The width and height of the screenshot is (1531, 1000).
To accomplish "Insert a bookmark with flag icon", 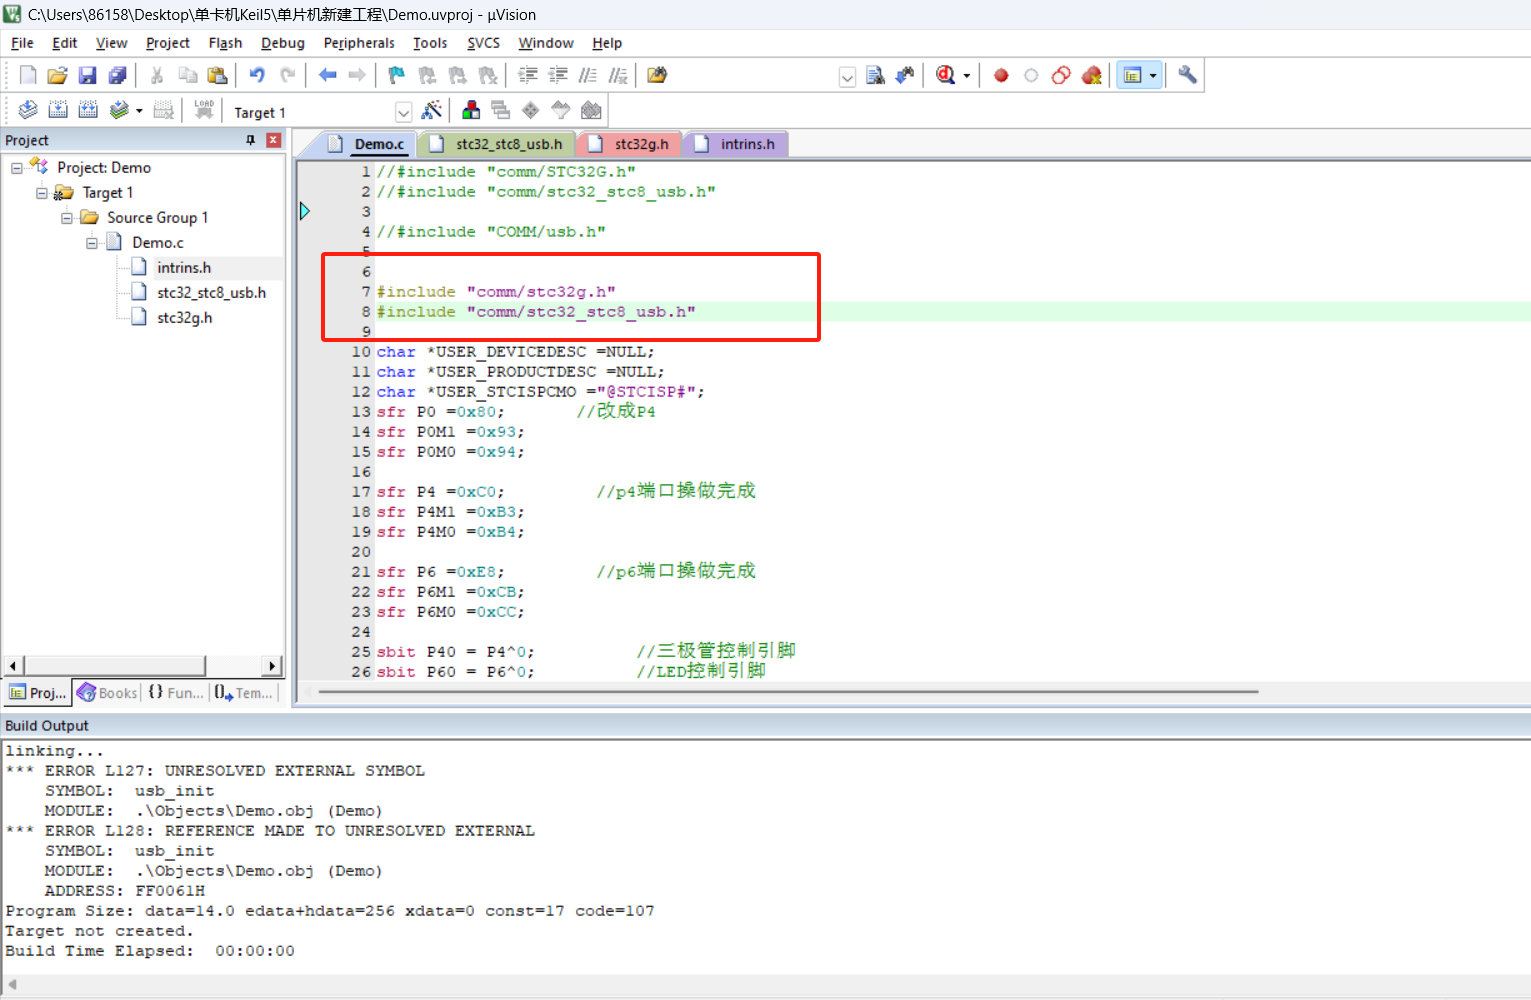I will point(397,75).
